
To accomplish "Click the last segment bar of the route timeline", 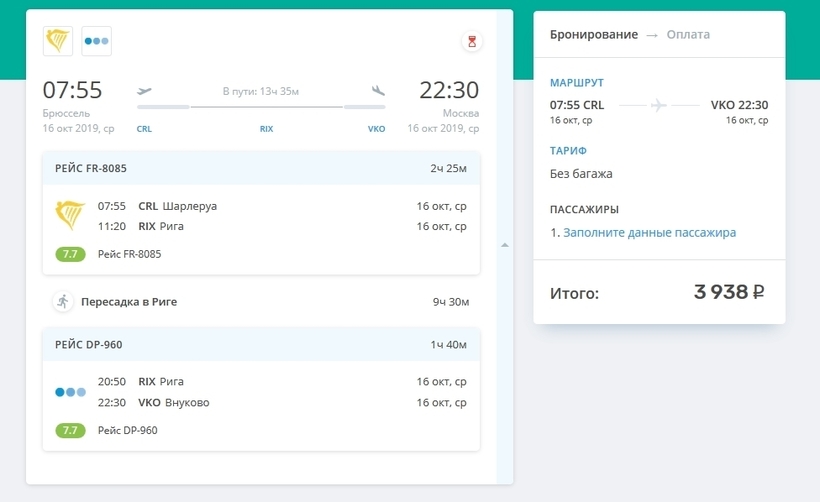I will [x=365, y=107].
